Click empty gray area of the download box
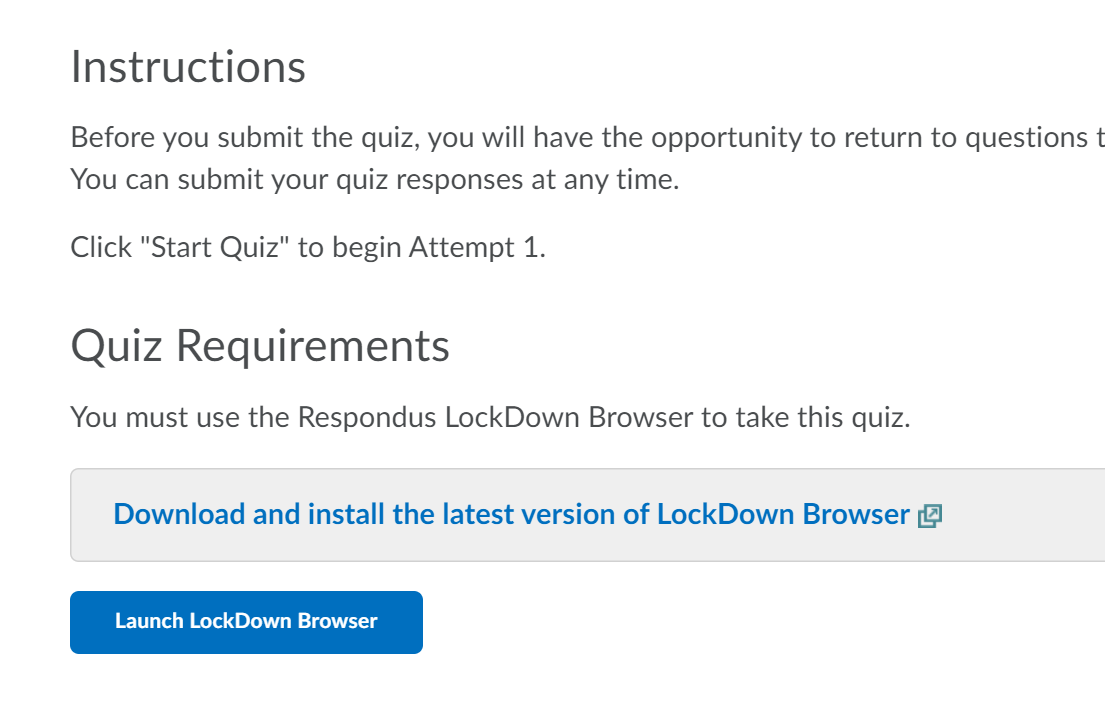Screen dimensions: 1105x710 (1020, 515)
